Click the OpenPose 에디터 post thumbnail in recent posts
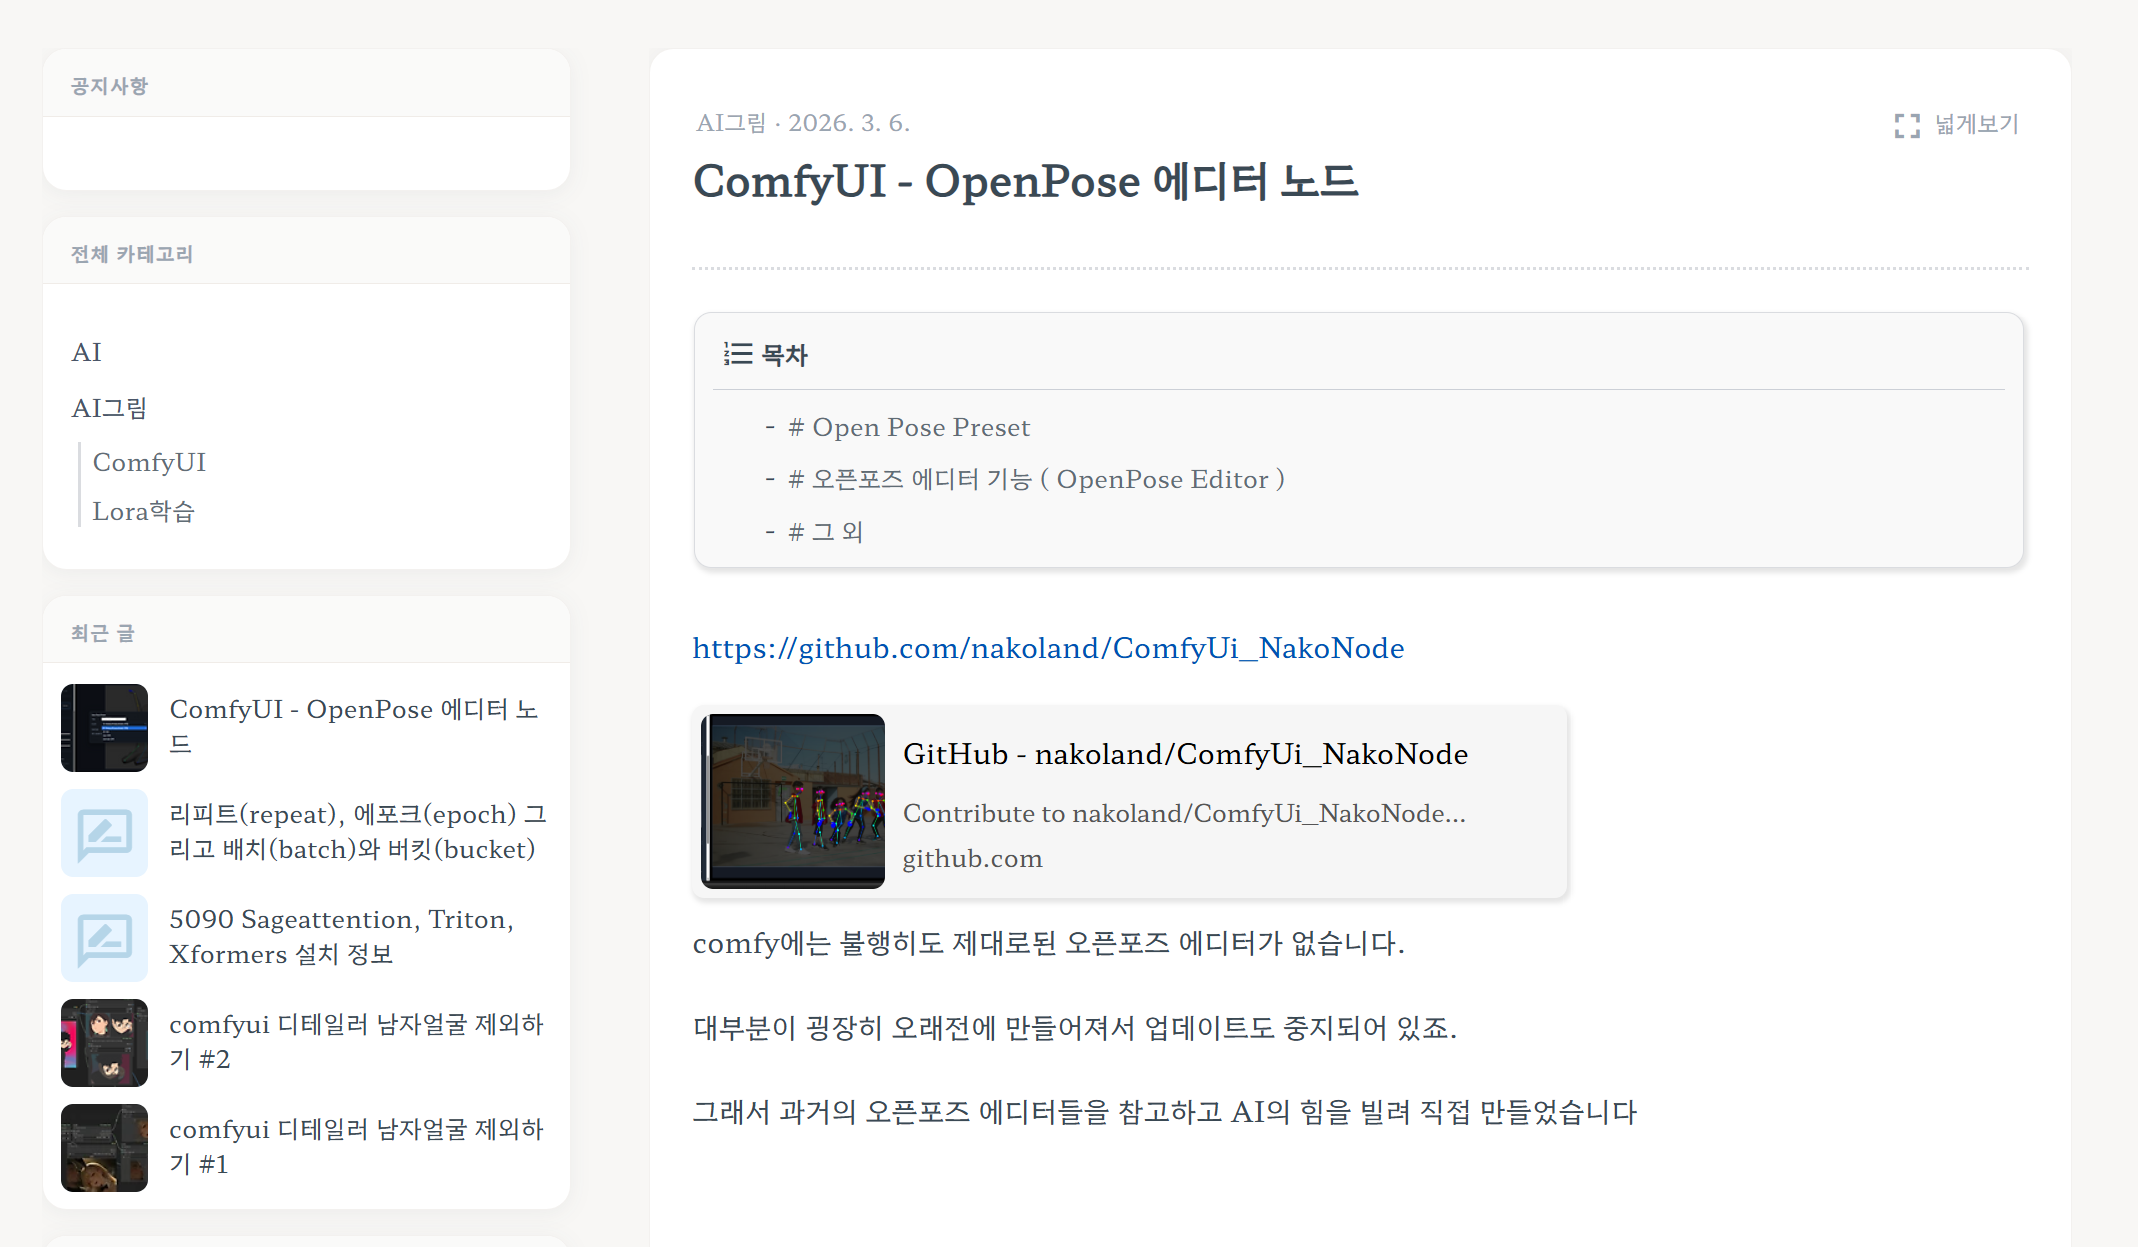Image resolution: width=2138 pixels, height=1247 pixels. click(x=104, y=727)
